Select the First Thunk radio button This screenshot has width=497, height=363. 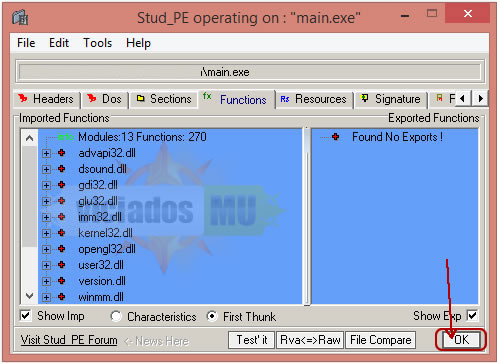tap(212, 316)
